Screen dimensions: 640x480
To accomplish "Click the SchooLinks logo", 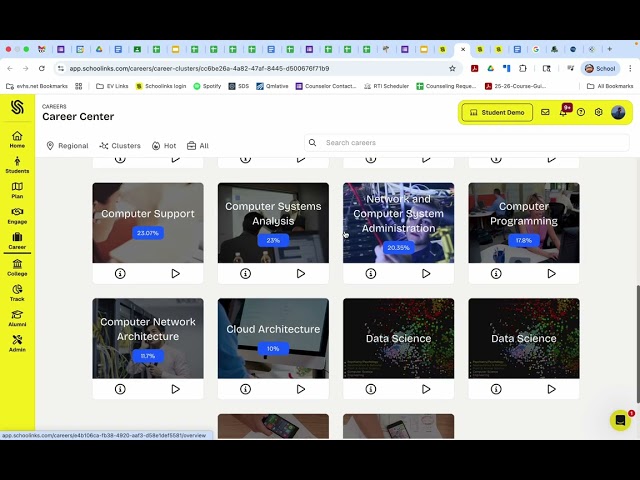I will pyautogui.click(x=17, y=107).
